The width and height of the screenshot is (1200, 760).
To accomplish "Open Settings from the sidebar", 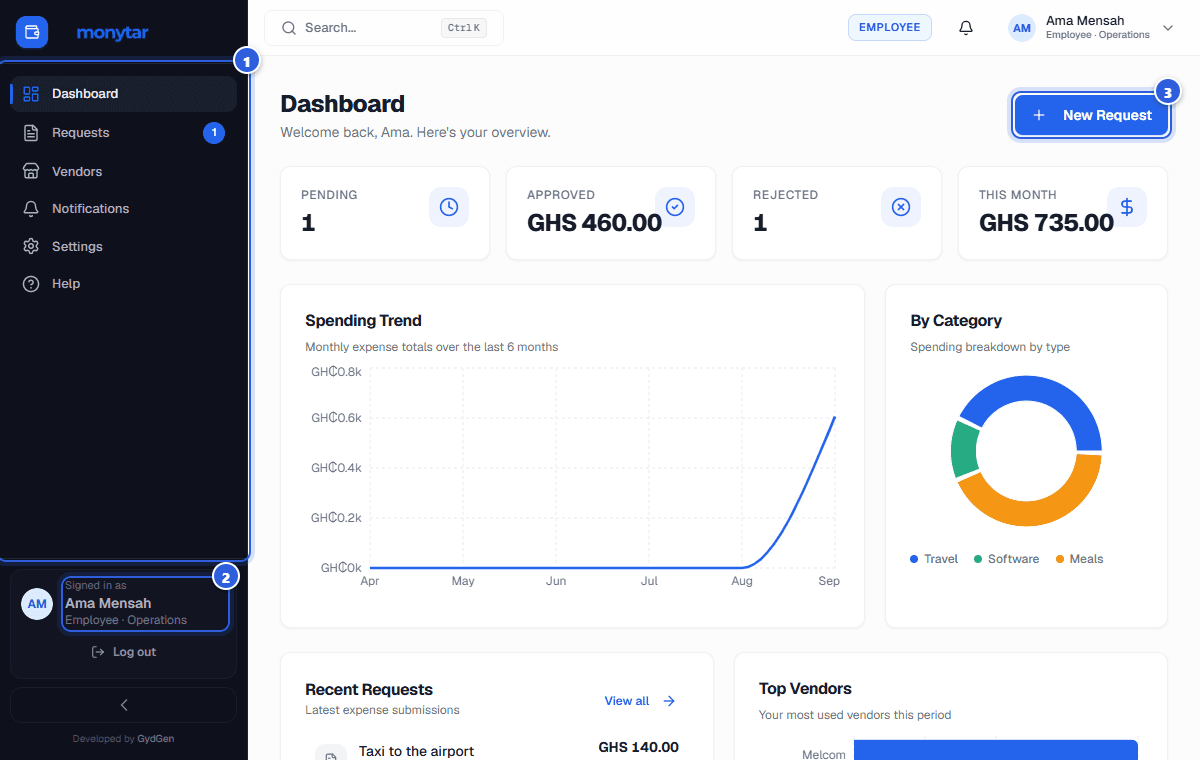I will tap(124, 246).
